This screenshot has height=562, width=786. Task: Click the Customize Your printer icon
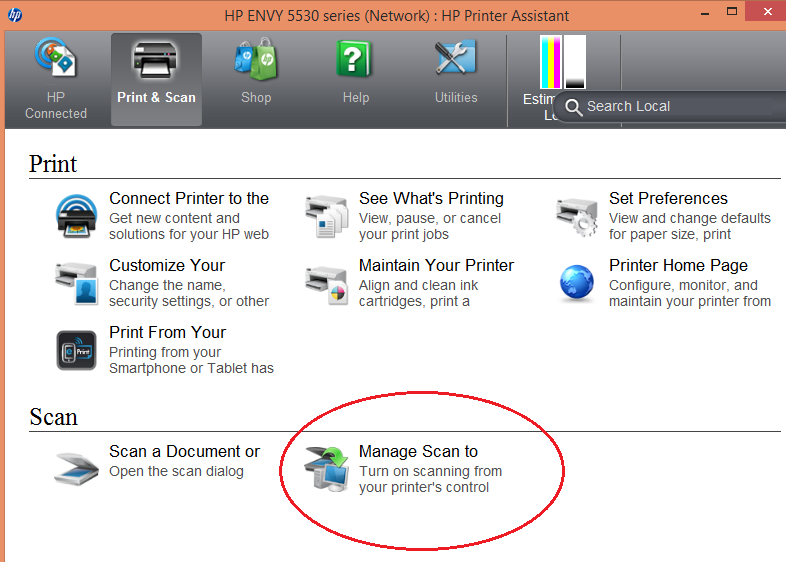pos(76,284)
